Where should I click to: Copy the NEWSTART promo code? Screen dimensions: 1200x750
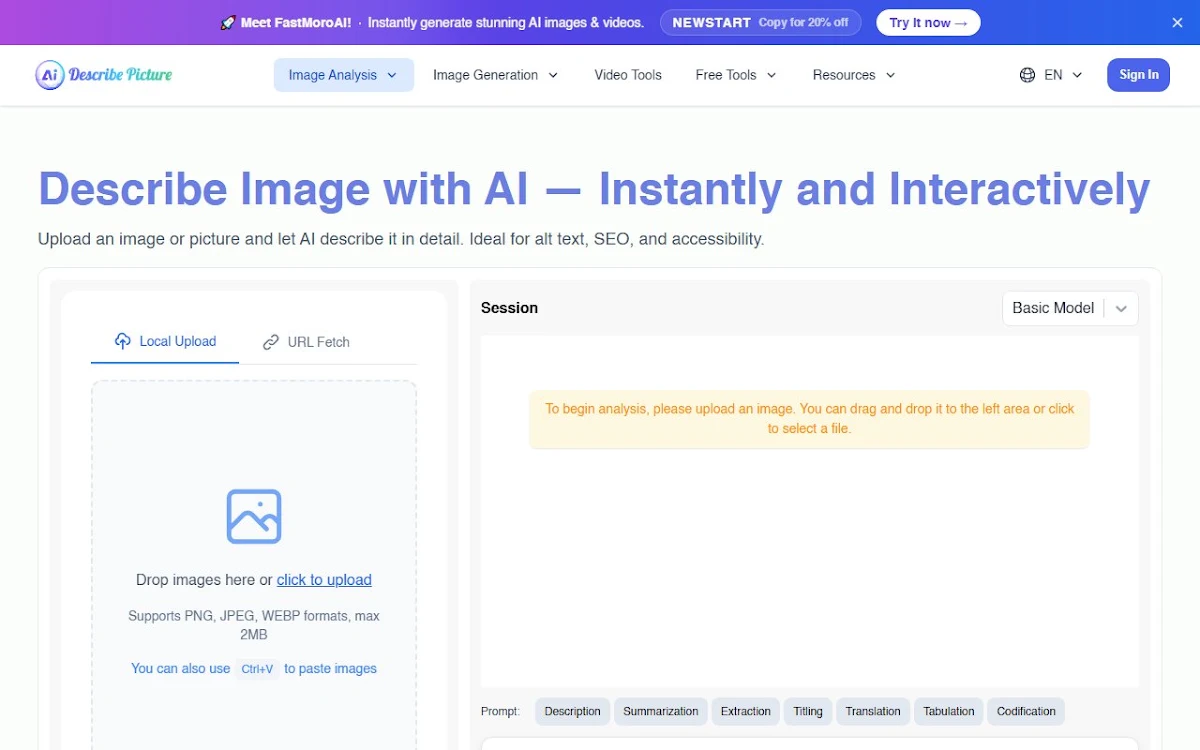(760, 22)
